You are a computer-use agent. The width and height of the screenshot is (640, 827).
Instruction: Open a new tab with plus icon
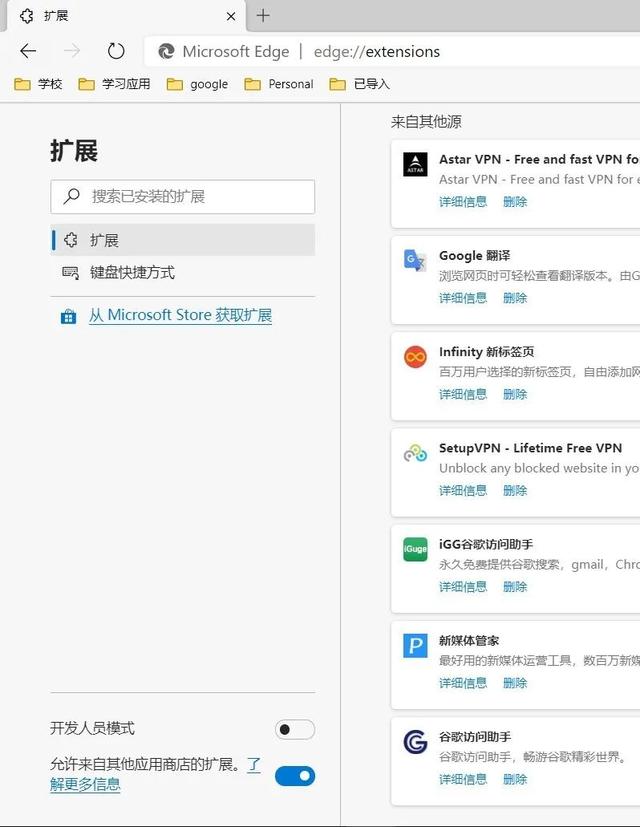[263, 15]
